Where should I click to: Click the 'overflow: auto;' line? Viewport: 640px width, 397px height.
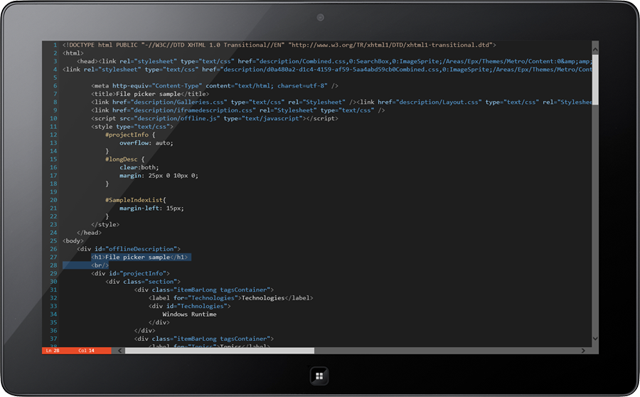point(146,143)
